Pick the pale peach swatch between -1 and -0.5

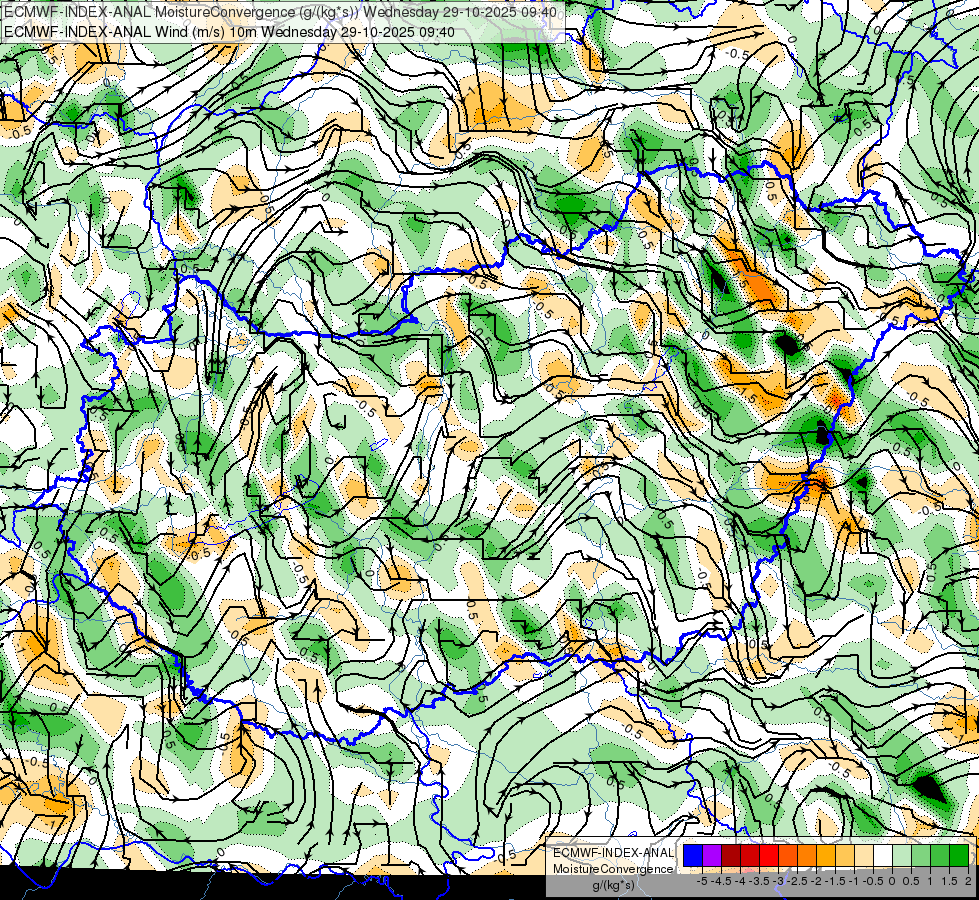[x=864, y=856]
